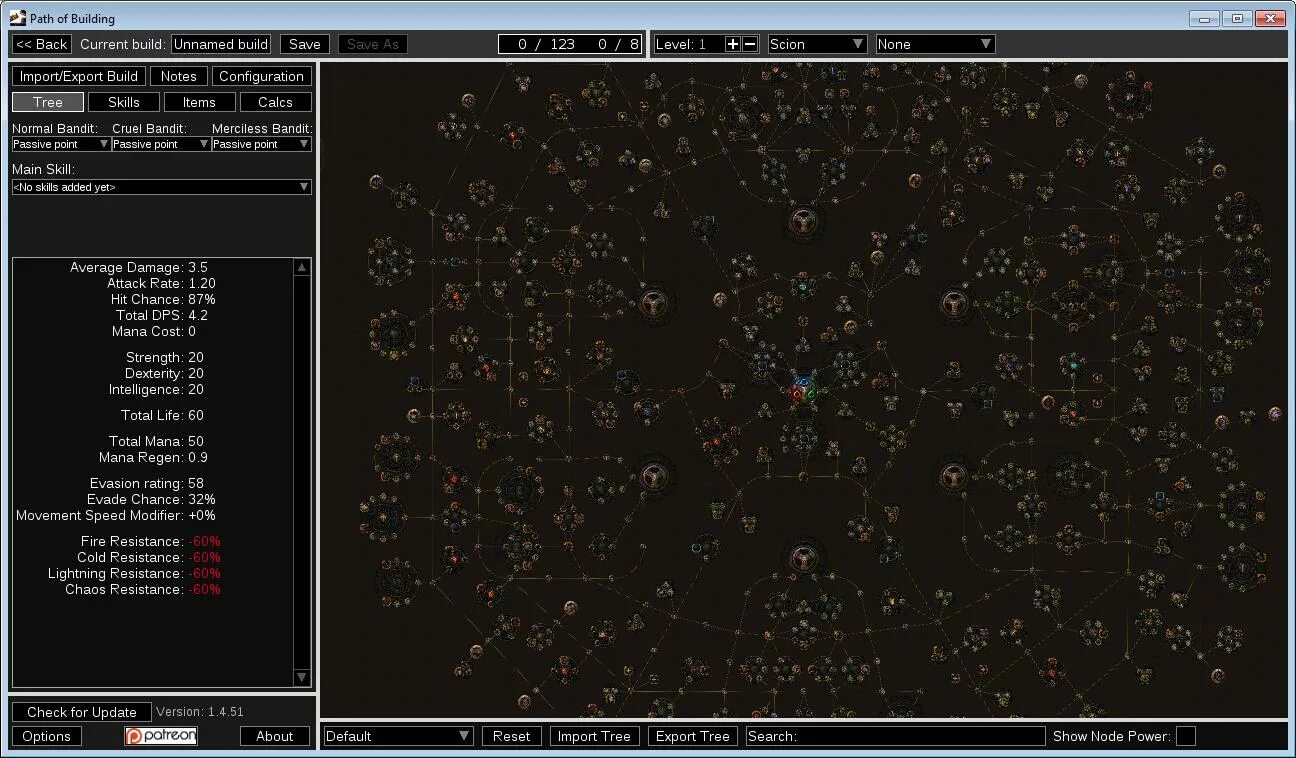The height and width of the screenshot is (758, 1296).
Task: Click the Path of Building title bar icon
Action: click(18, 17)
